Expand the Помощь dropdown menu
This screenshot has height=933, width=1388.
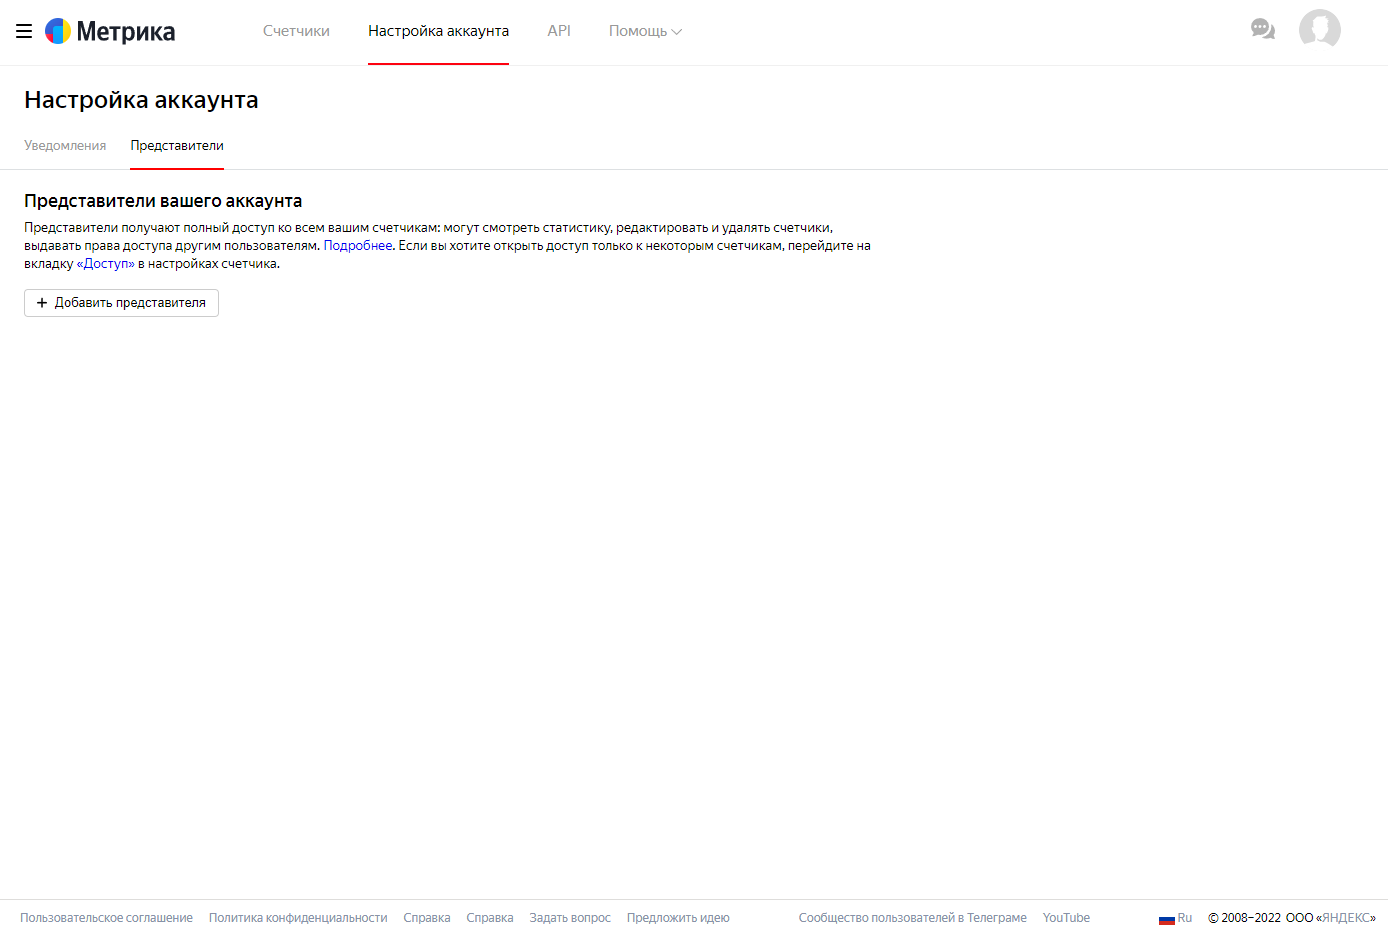tap(645, 31)
